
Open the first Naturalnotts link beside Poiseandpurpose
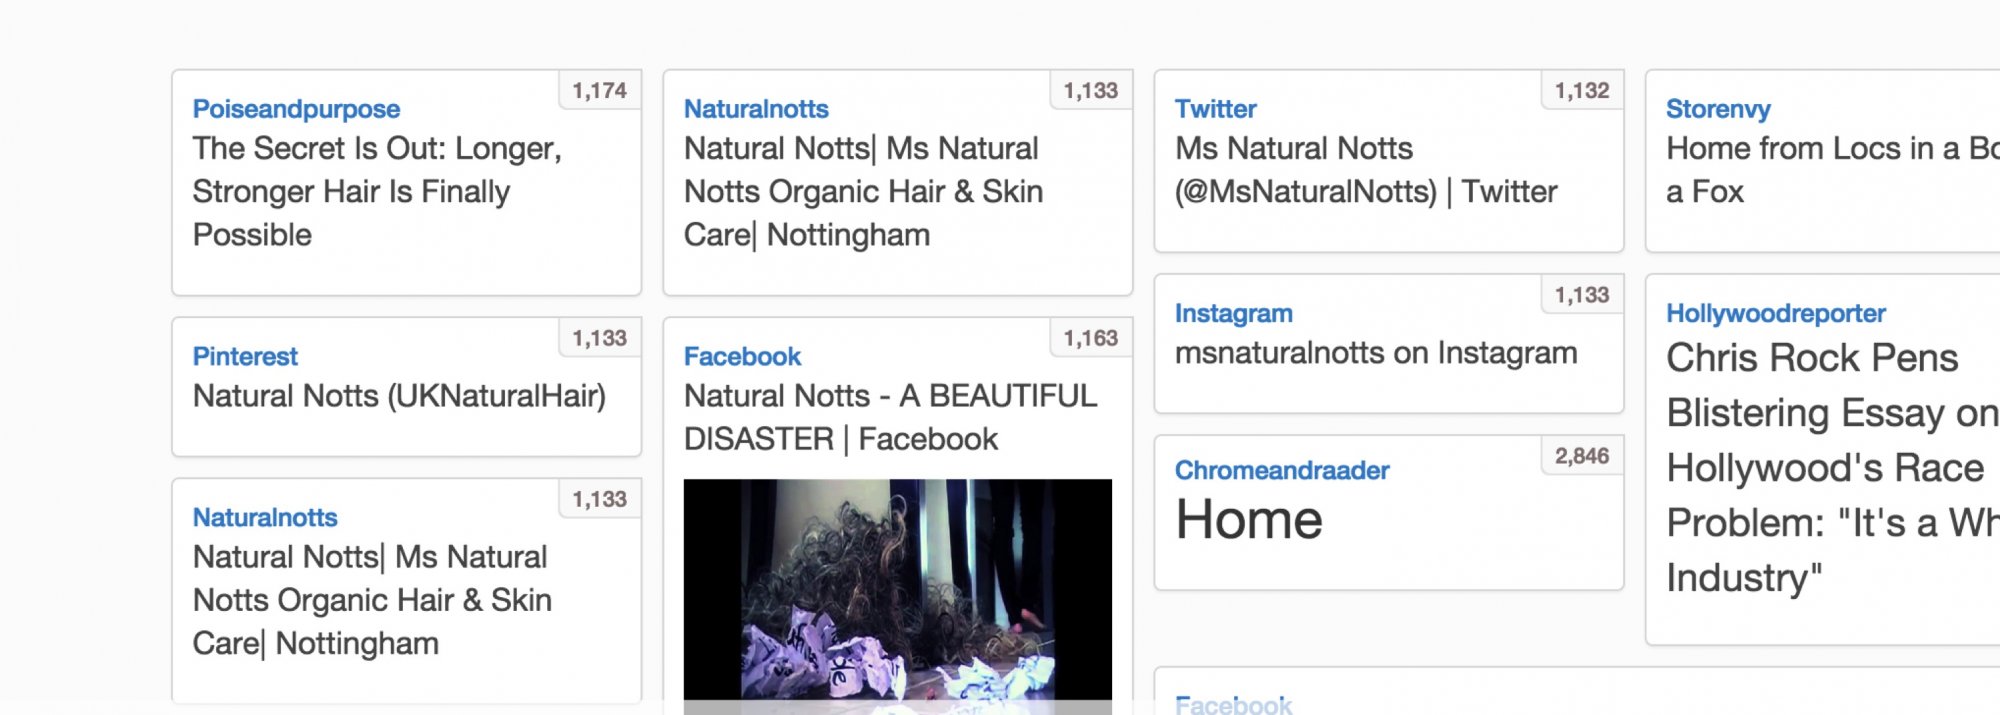(x=756, y=109)
